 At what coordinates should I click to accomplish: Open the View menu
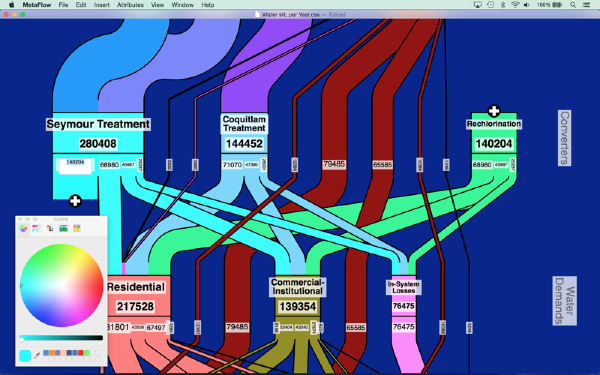157,5
